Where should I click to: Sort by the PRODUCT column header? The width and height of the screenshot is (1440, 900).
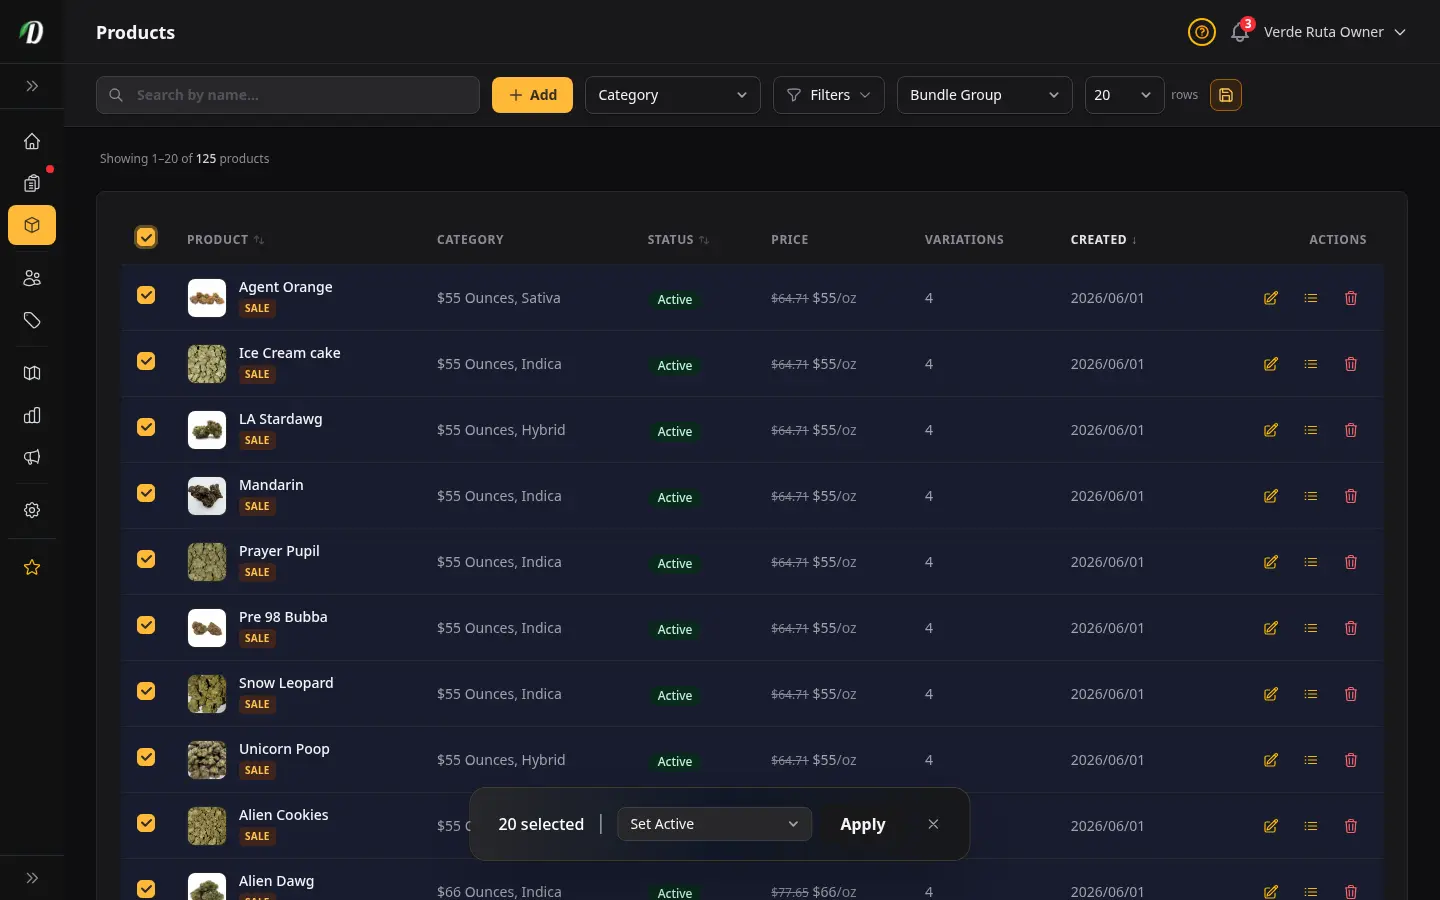pyautogui.click(x=225, y=240)
